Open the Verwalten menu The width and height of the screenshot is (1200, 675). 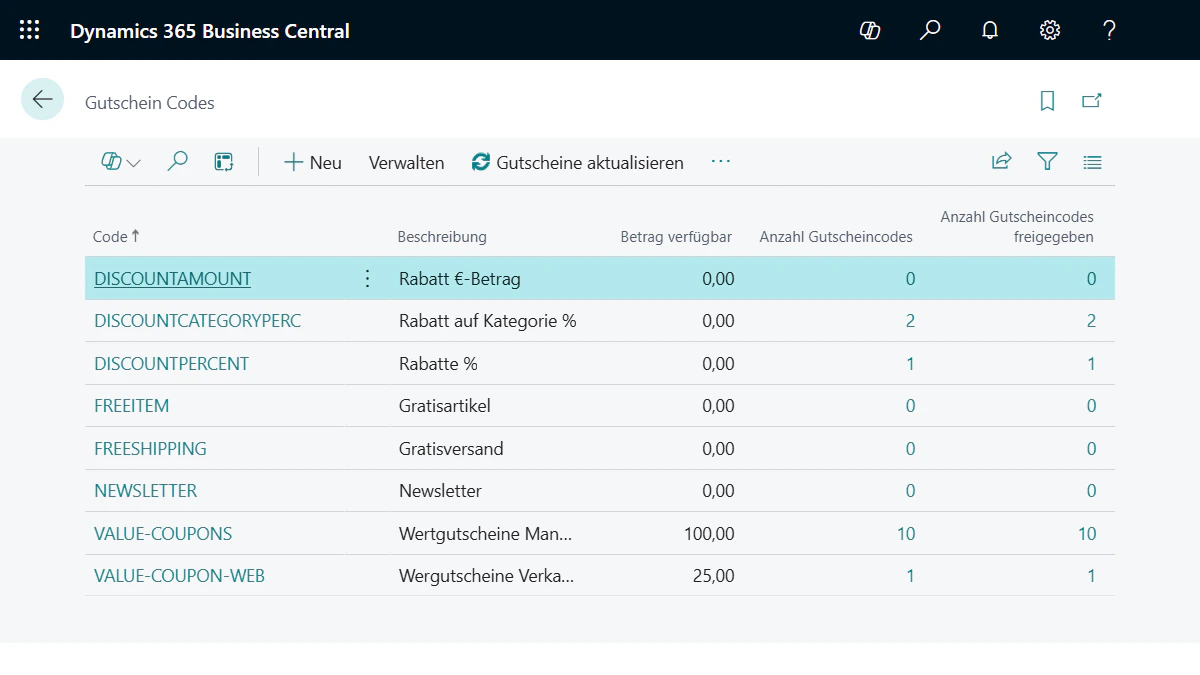tap(406, 163)
